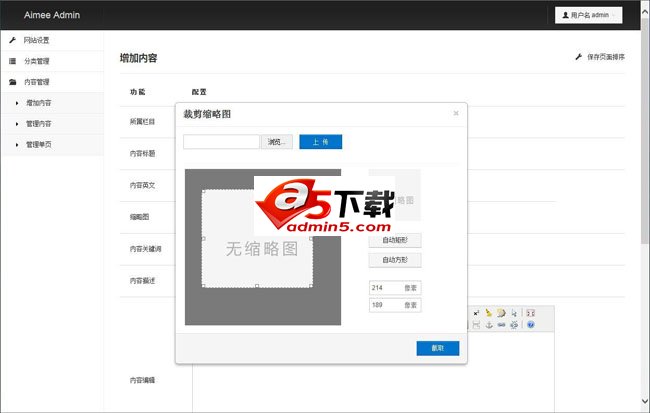The height and width of the screenshot is (413, 650).
Task: Click the wrench icon next to 保存页面排序
Action: click(x=579, y=57)
